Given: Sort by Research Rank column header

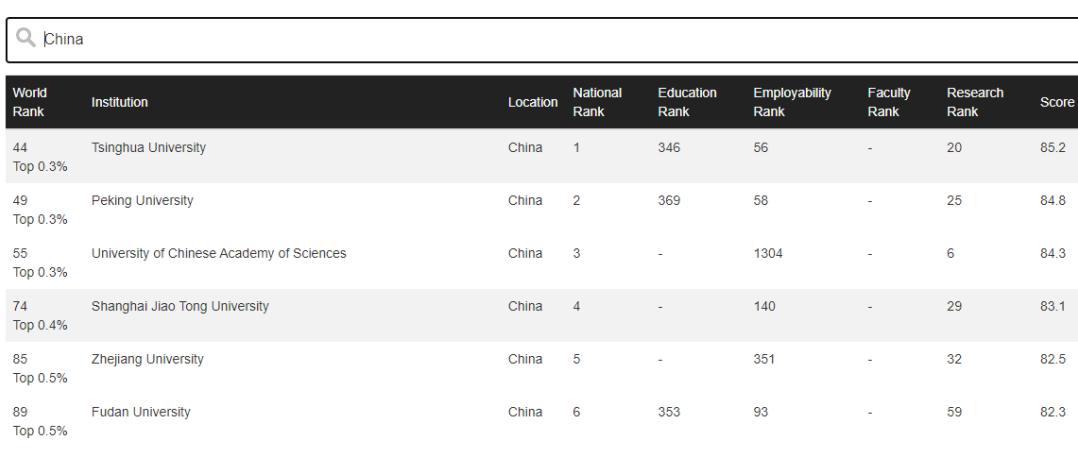Looking at the screenshot, I should (x=975, y=102).
